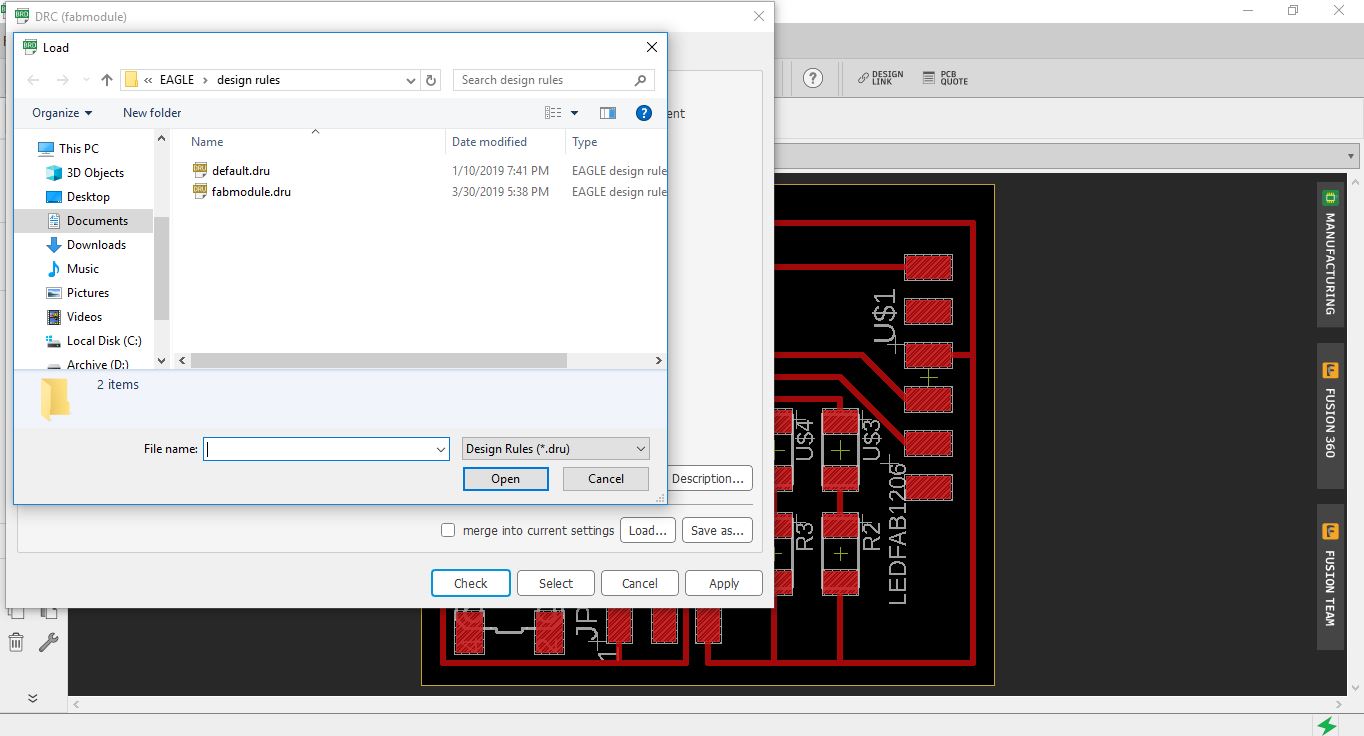The image size is (1364, 736).
Task: Select This PC in navigation pane
Action: (69, 149)
